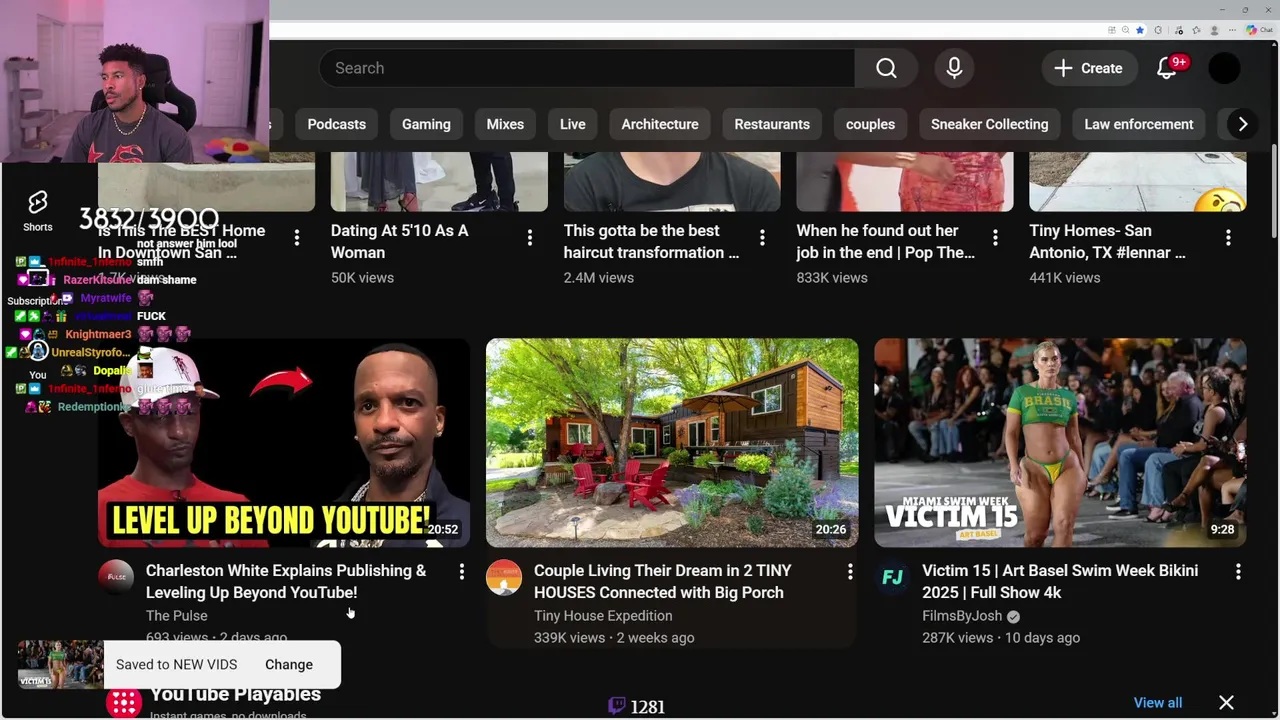Click the YouTube Playables heading
The width and height of the screenshot is (1280, 720).
point(235,694)
